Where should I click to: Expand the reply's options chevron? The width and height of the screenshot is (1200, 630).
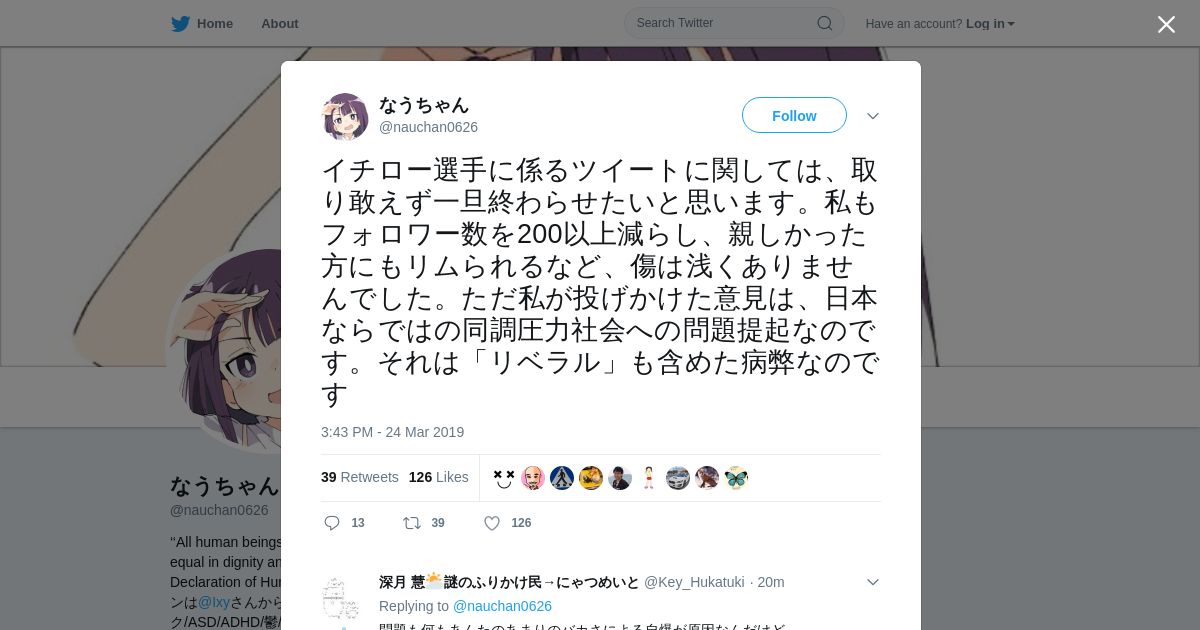[873, 582]
